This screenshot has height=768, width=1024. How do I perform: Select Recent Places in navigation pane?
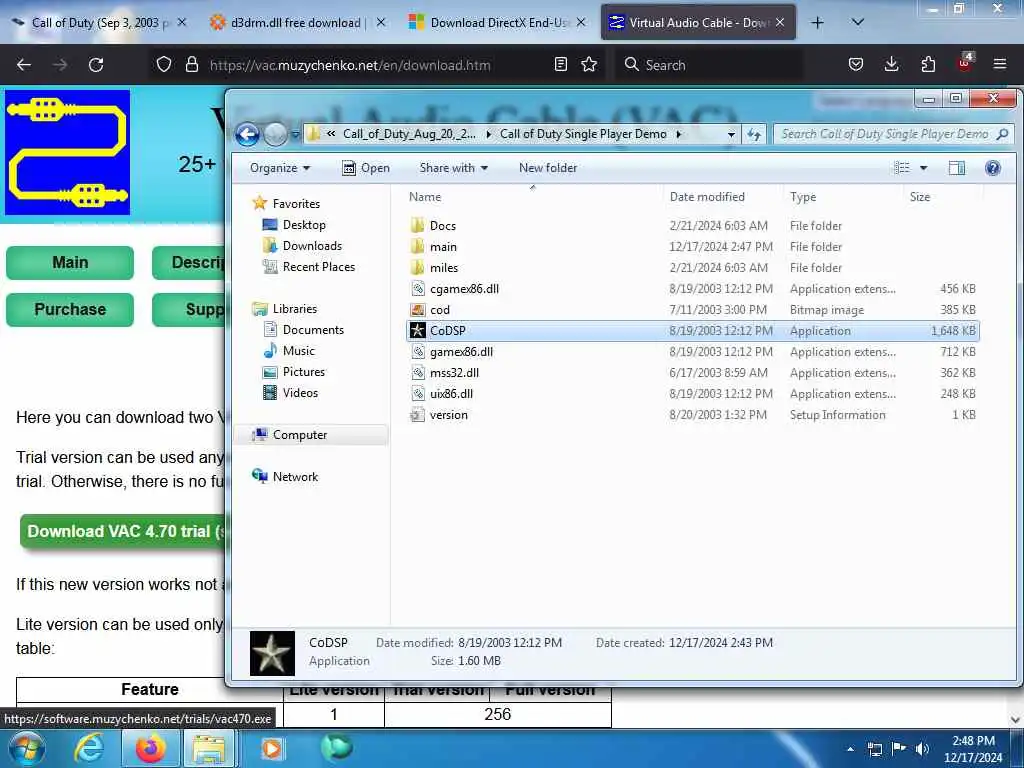click(x=318, y=266)
